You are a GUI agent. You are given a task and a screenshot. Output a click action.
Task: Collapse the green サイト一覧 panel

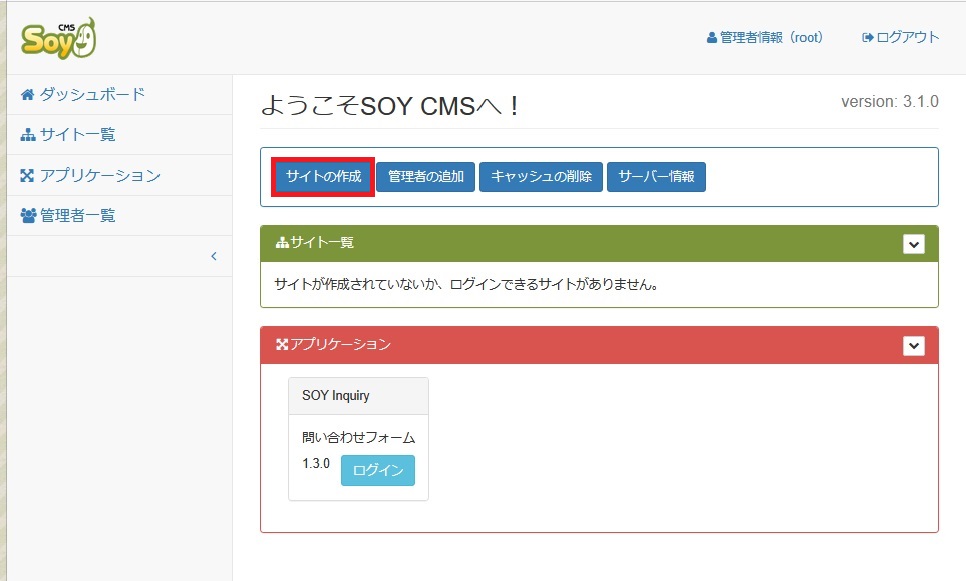[x=914, y=244]
